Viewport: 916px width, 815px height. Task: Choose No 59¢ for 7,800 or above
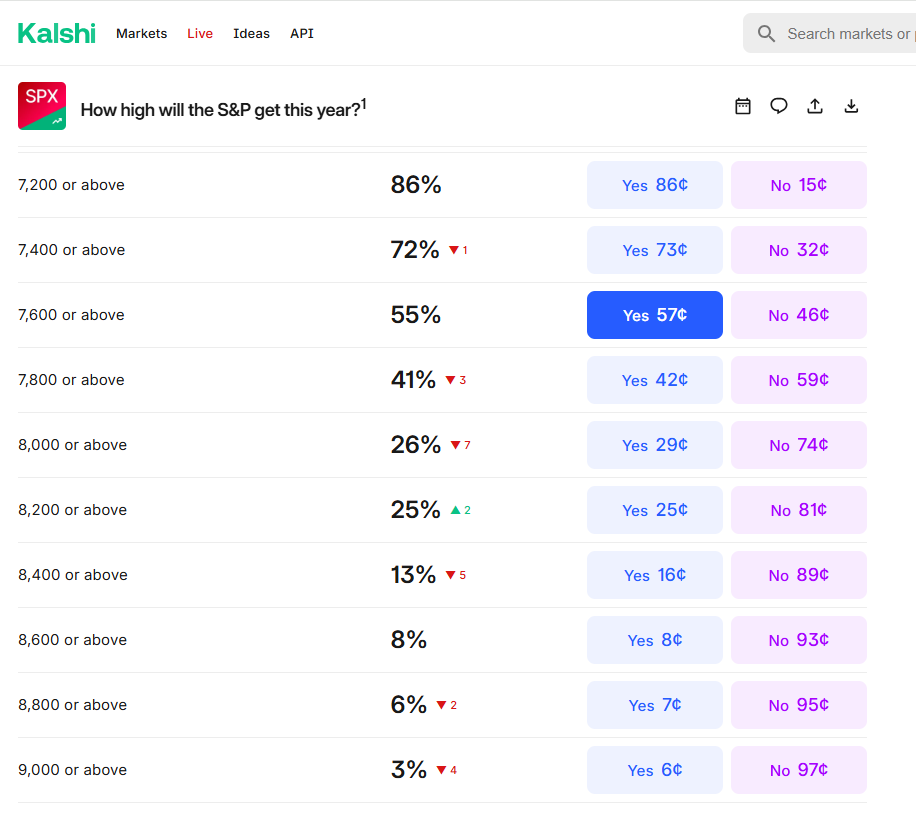799,380
